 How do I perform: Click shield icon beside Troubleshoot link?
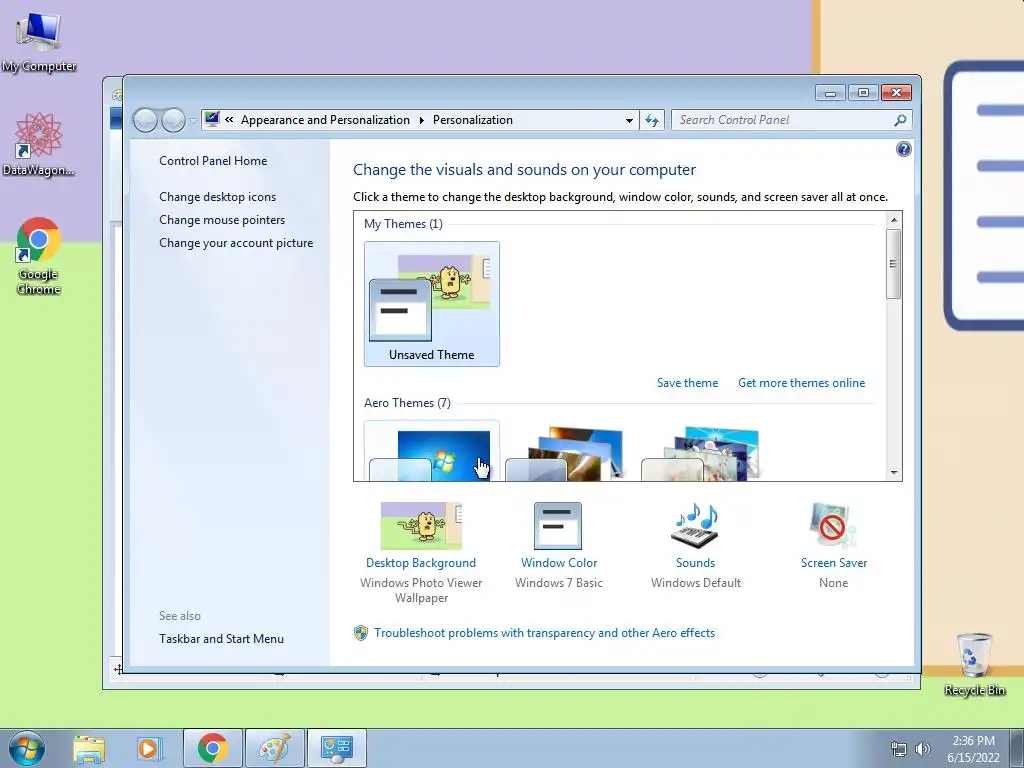(361, 633)
